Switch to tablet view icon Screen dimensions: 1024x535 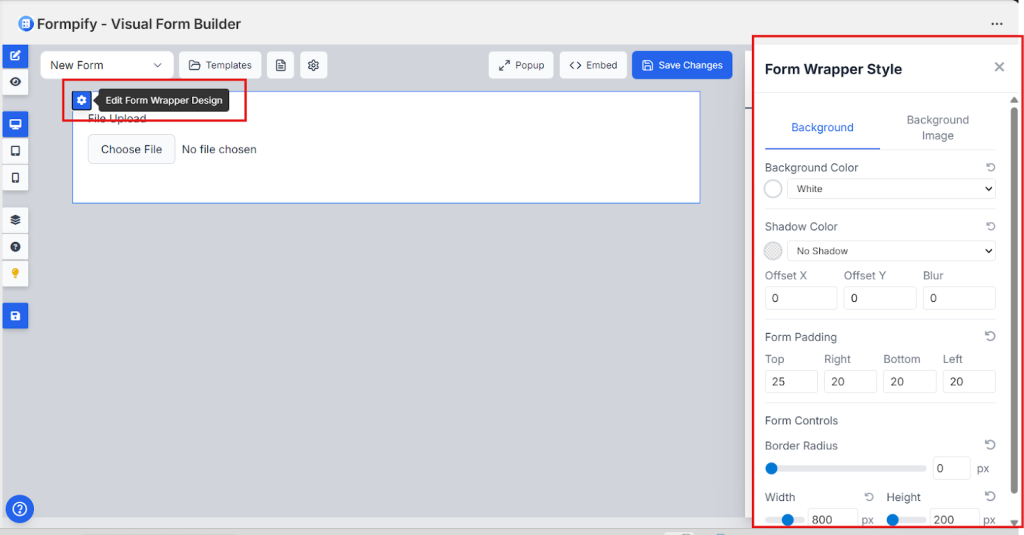pos(15,151)
